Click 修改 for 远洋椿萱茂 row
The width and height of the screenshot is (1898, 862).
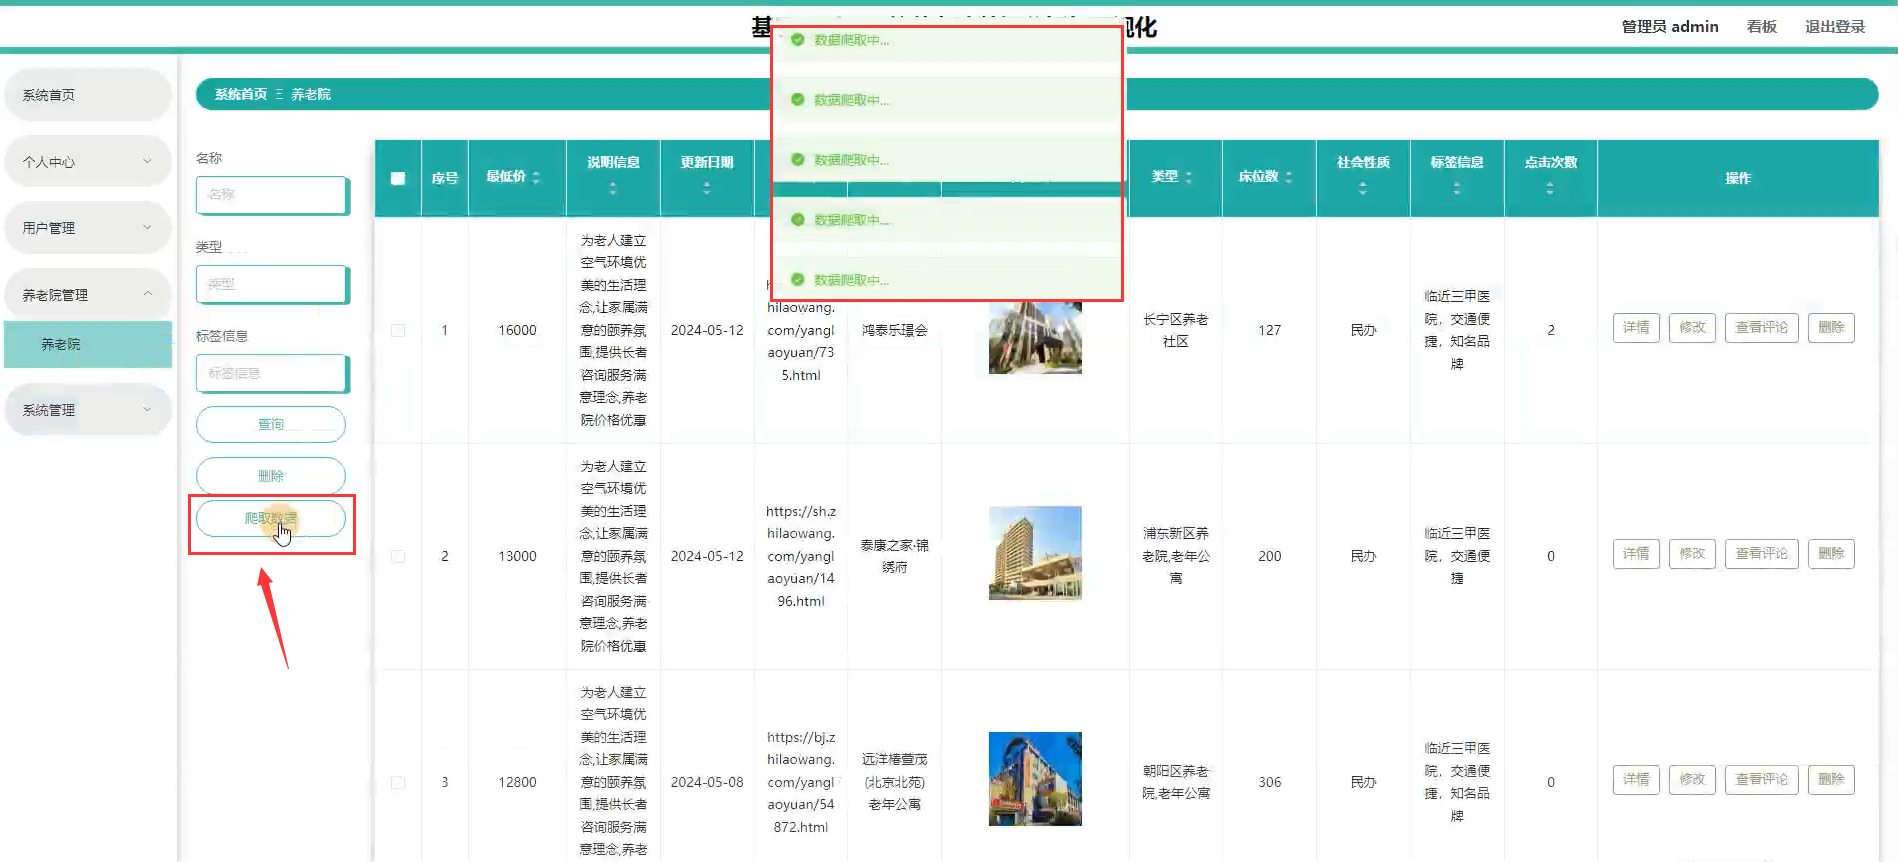click(1692, 780)
